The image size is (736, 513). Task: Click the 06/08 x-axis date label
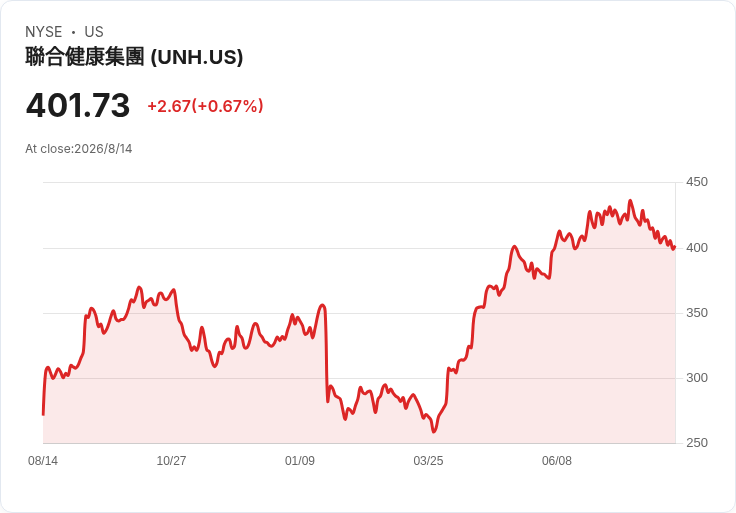[557, 461]
